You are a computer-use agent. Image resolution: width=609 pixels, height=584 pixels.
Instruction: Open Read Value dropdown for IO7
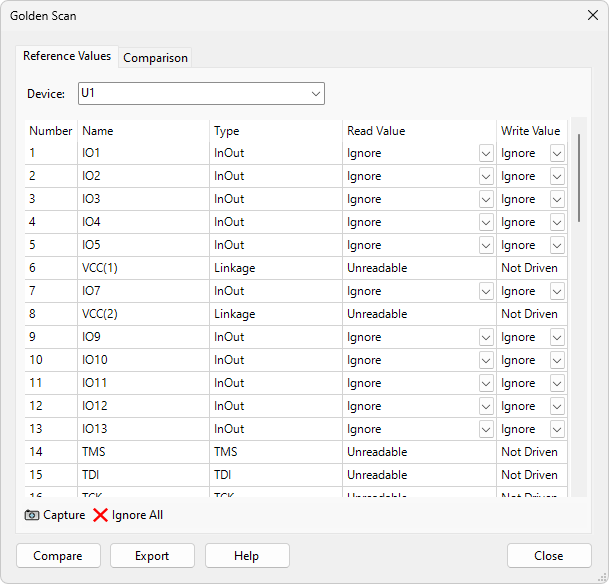[x=486, y=292]
